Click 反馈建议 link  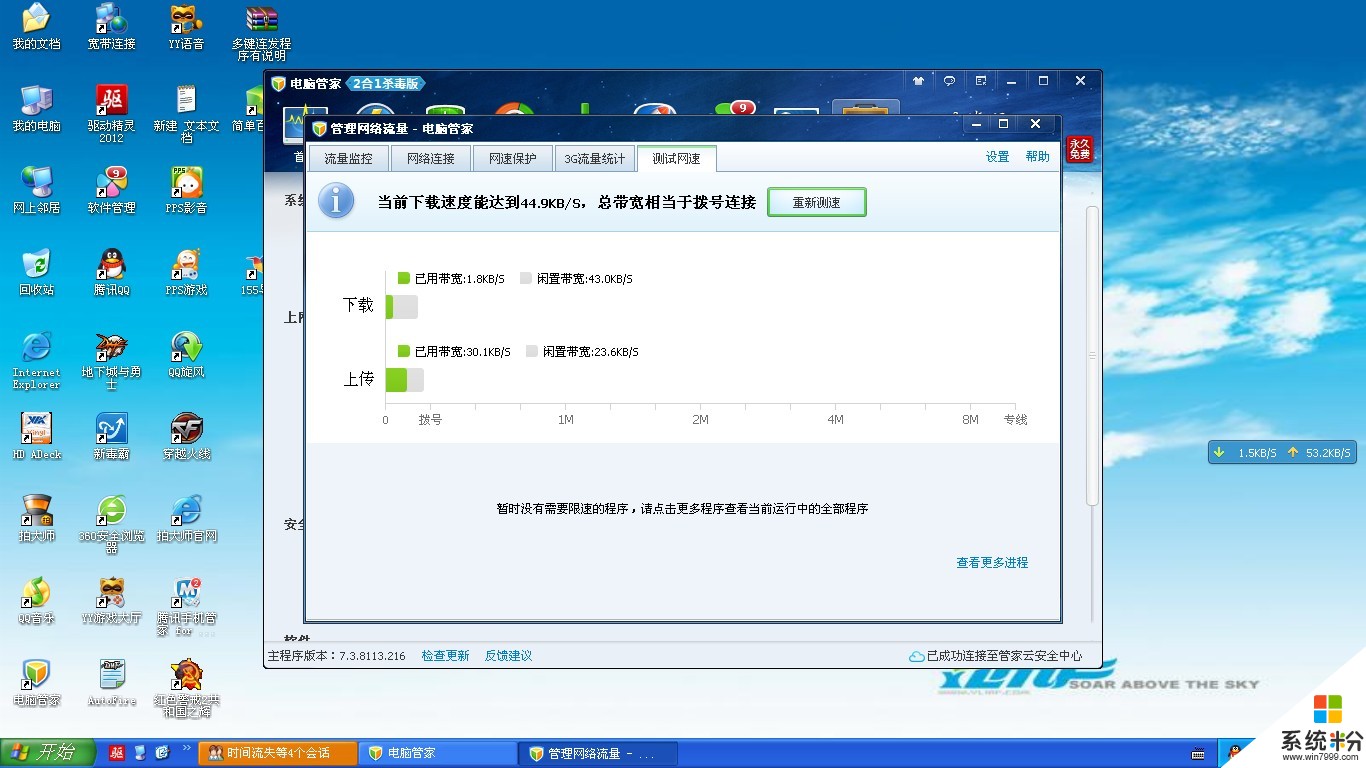508,656
